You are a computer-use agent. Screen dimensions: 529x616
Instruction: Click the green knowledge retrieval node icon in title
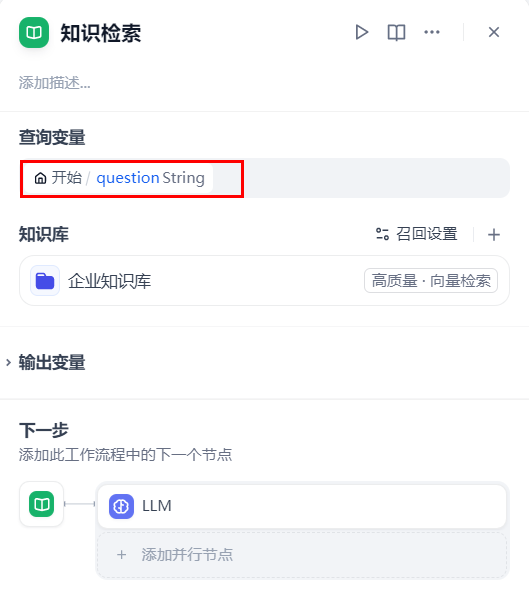point(34,33)
